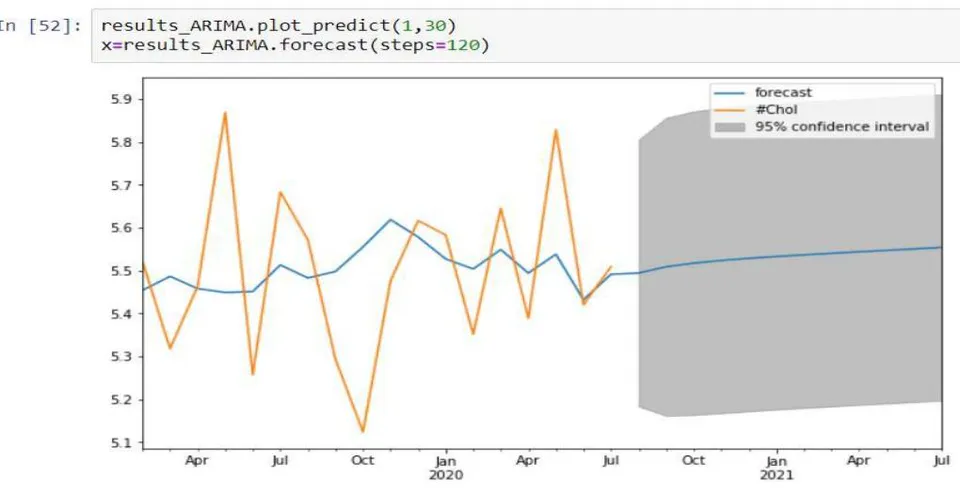Viewport: 960px width, 495px height.
Task: Click the code cell input area
Action: click(525, 36)
